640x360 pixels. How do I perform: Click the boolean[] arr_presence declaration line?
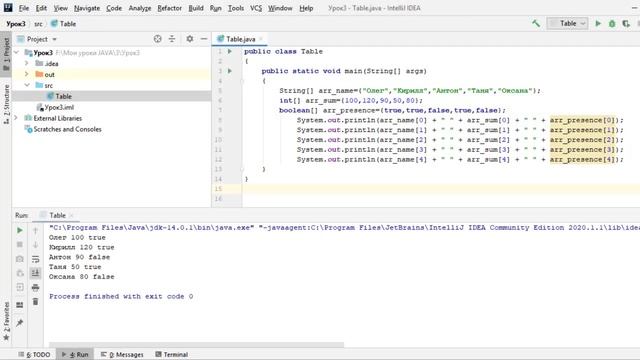coord(392,110)
